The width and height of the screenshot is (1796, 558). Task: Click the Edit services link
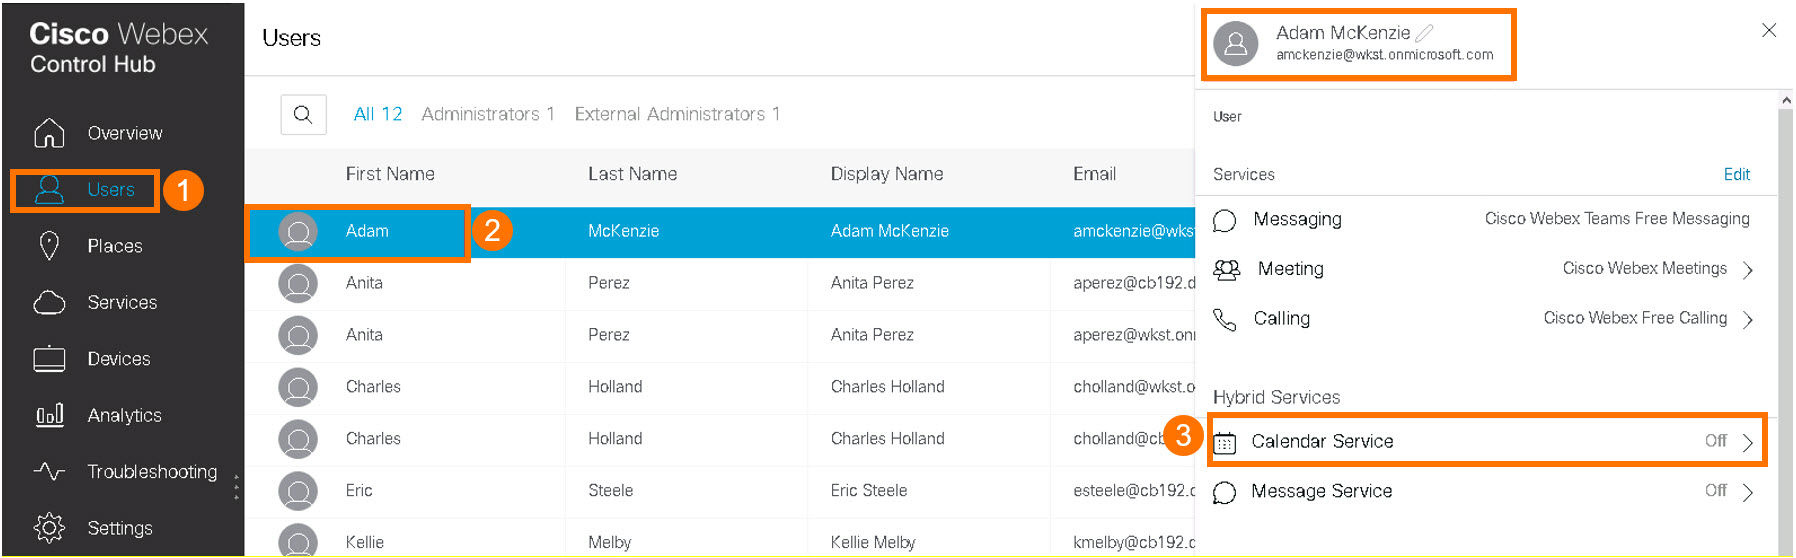[x=1736, y=174]
